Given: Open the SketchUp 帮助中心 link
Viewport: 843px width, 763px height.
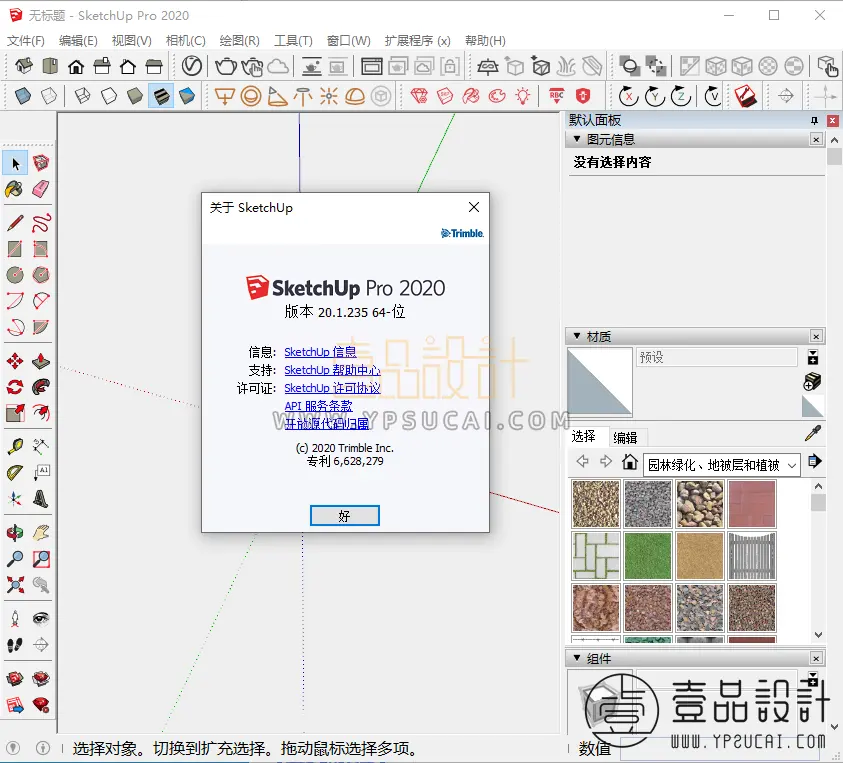Looking at the screenshot, I should click(332, 370).
